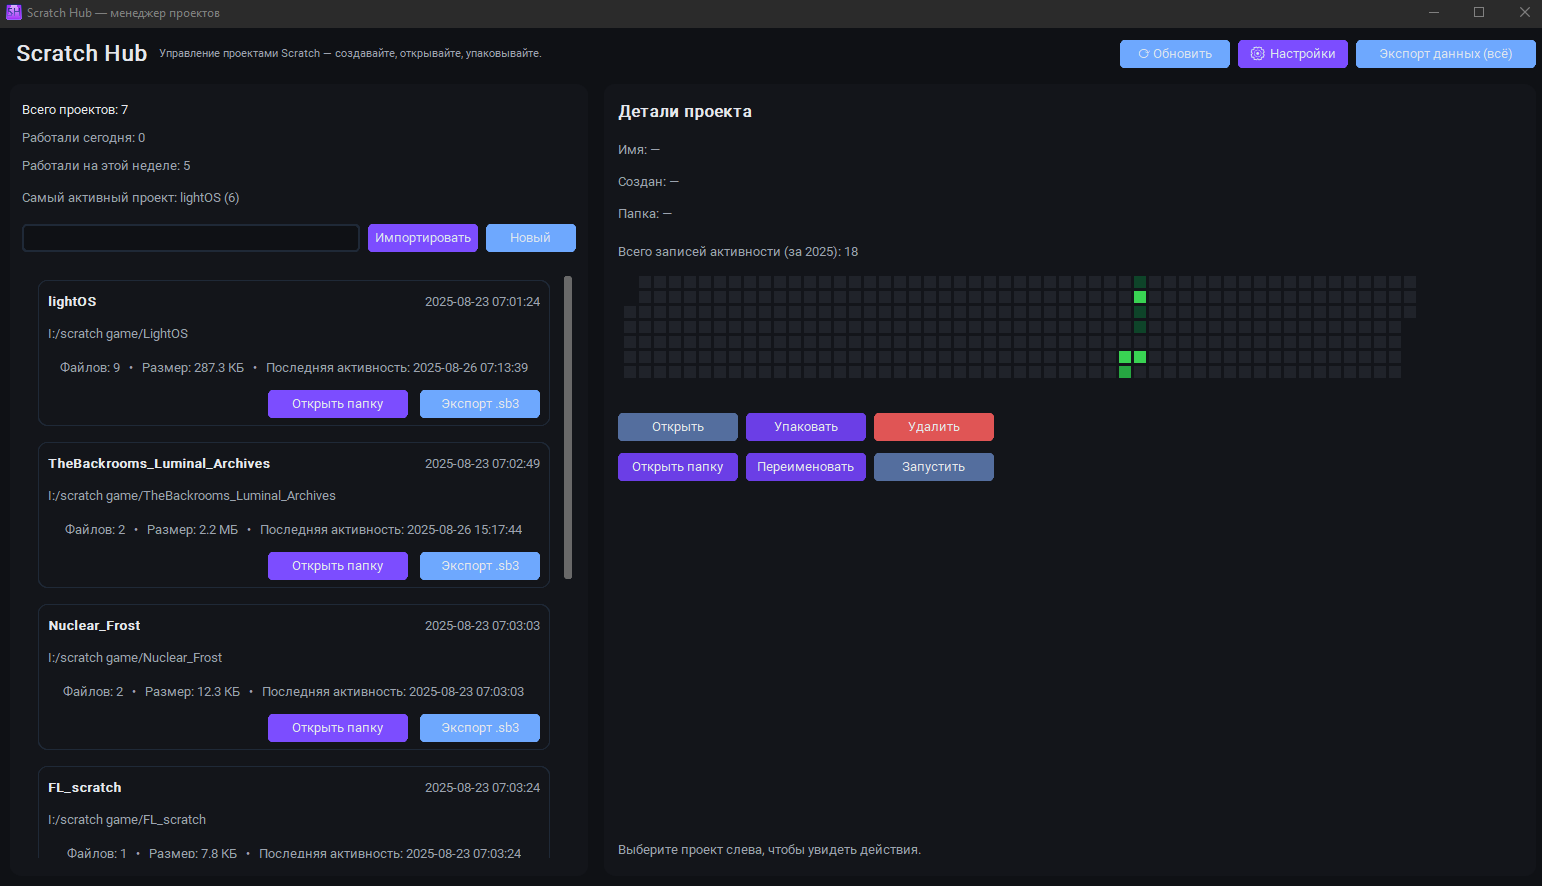This screenshot has width=1542, height=886.
Task: Click bright green activity cell in second heatmap row
Action: (1140, 297)
